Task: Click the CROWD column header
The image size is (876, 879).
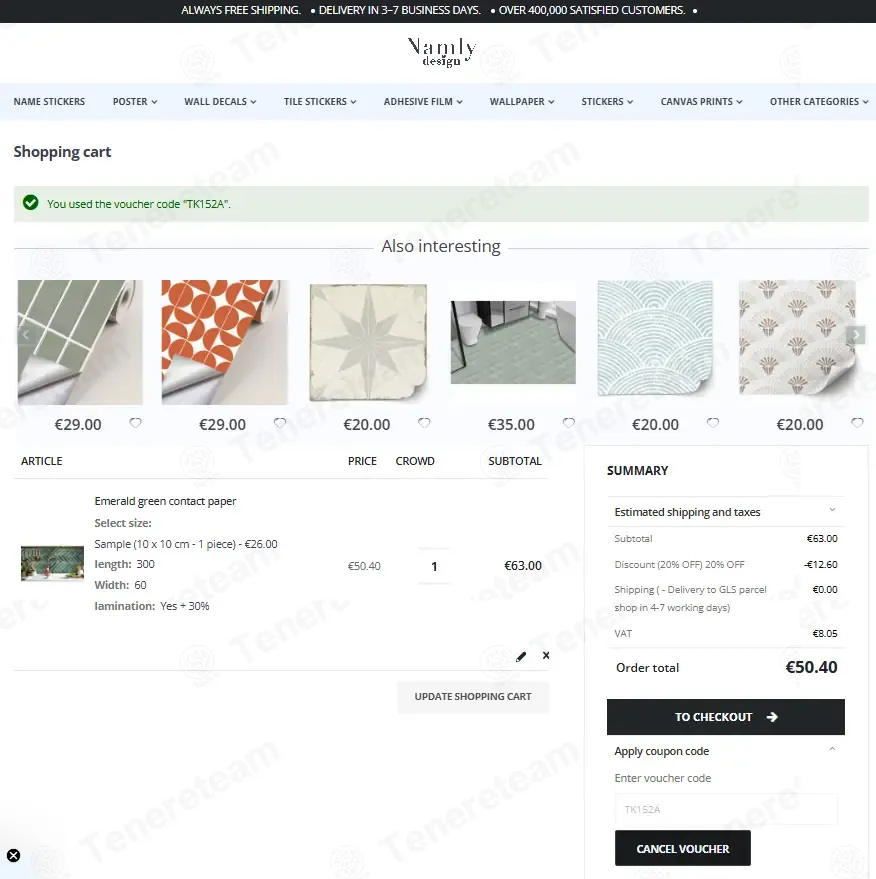Action: [415, 461]
